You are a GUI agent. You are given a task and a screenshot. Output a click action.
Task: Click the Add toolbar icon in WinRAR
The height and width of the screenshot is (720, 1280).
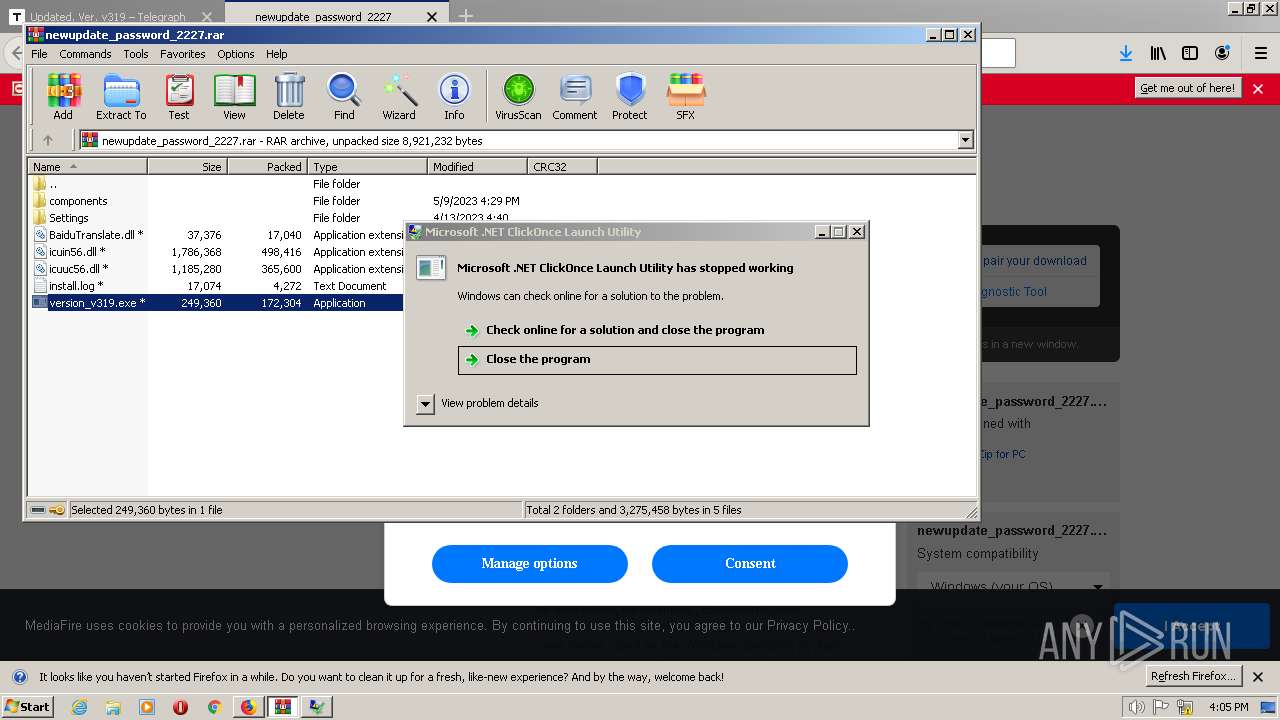pyautogui.click(x=63, y=97)
